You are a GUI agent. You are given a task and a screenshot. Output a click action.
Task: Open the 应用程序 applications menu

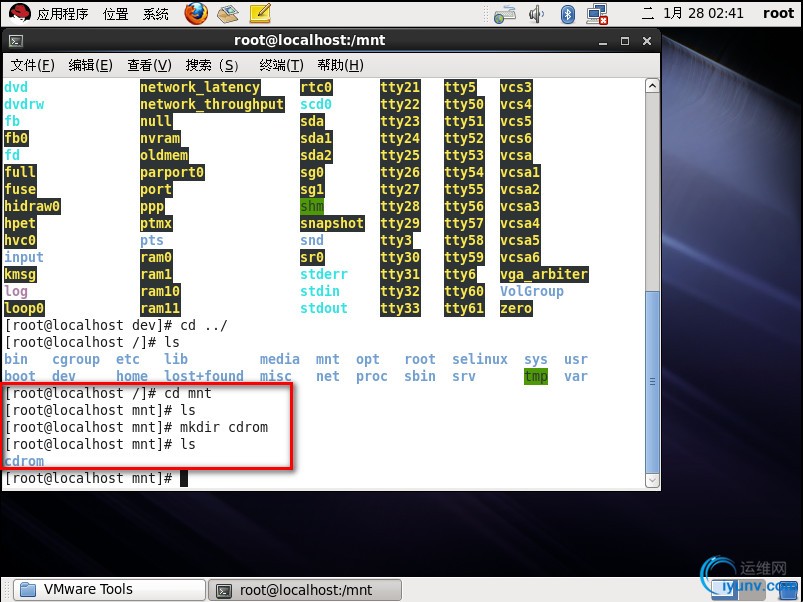(x=62, y=14)
